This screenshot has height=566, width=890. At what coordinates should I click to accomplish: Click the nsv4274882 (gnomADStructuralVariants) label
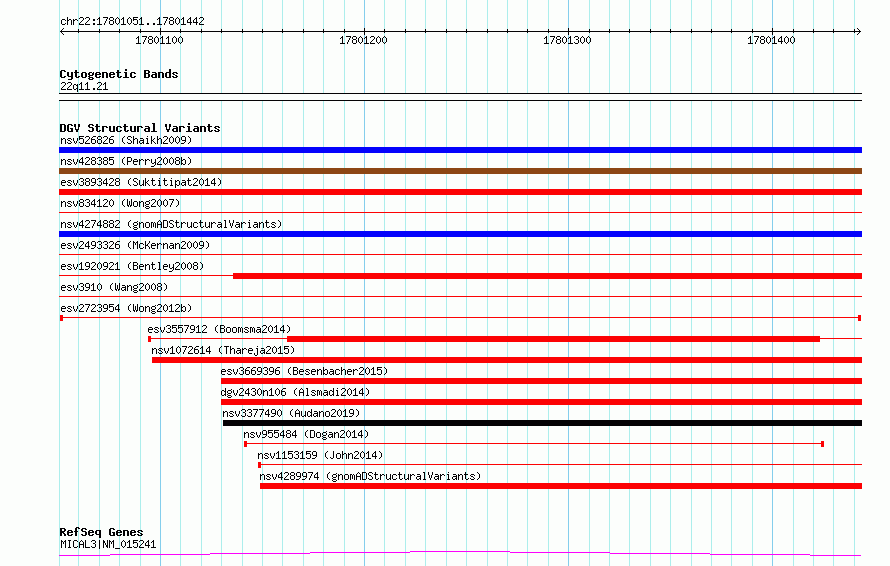click(171, 224)
